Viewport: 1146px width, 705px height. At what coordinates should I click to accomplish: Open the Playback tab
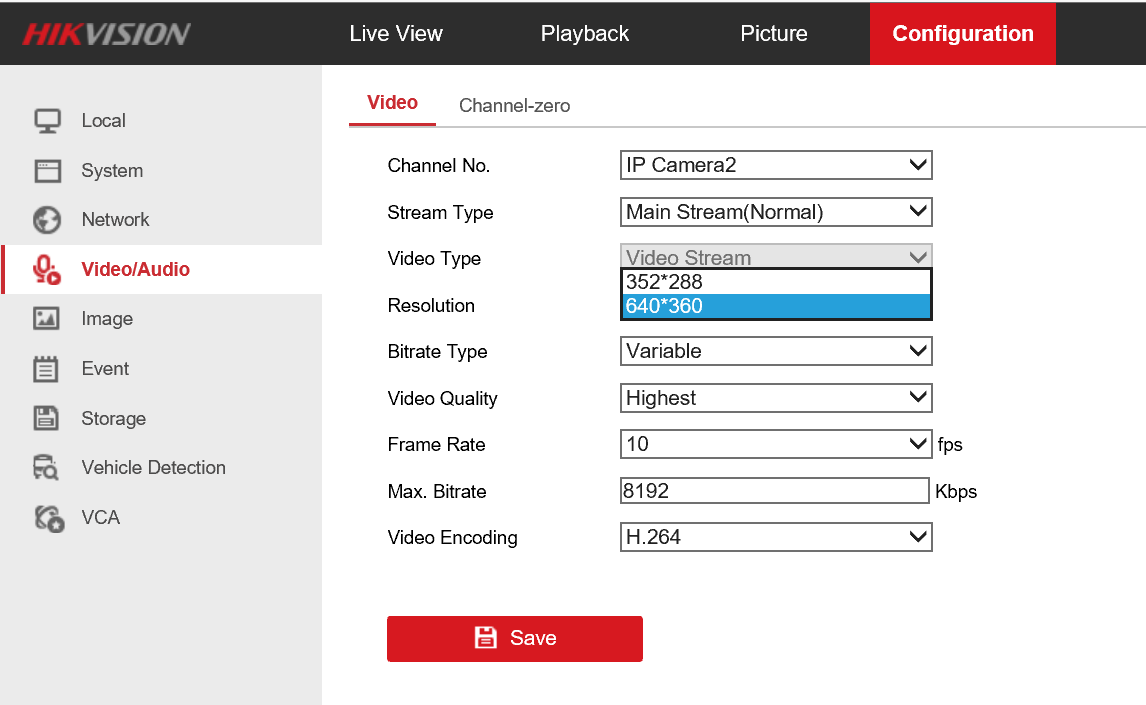[x=585, y=34]
